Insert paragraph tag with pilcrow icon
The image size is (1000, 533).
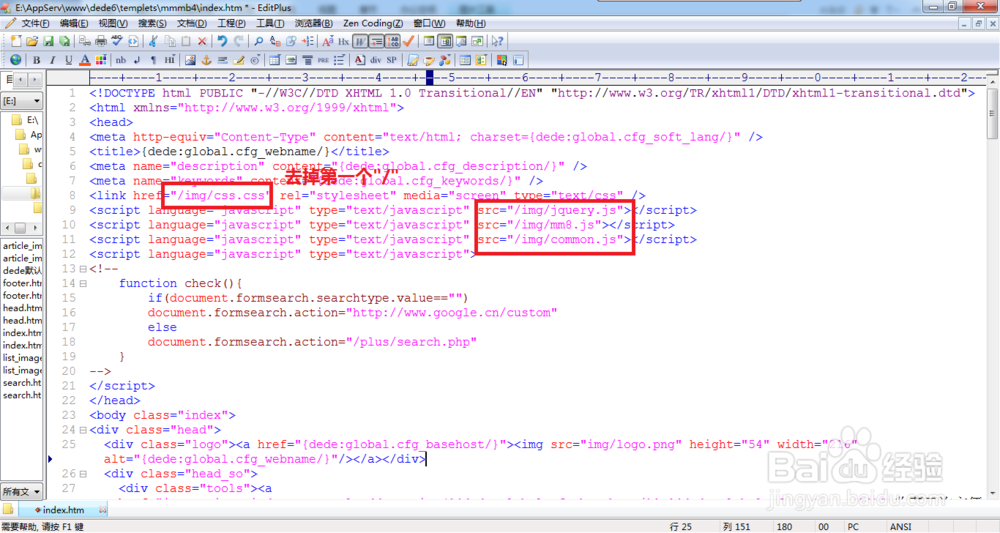coord(153,60)
